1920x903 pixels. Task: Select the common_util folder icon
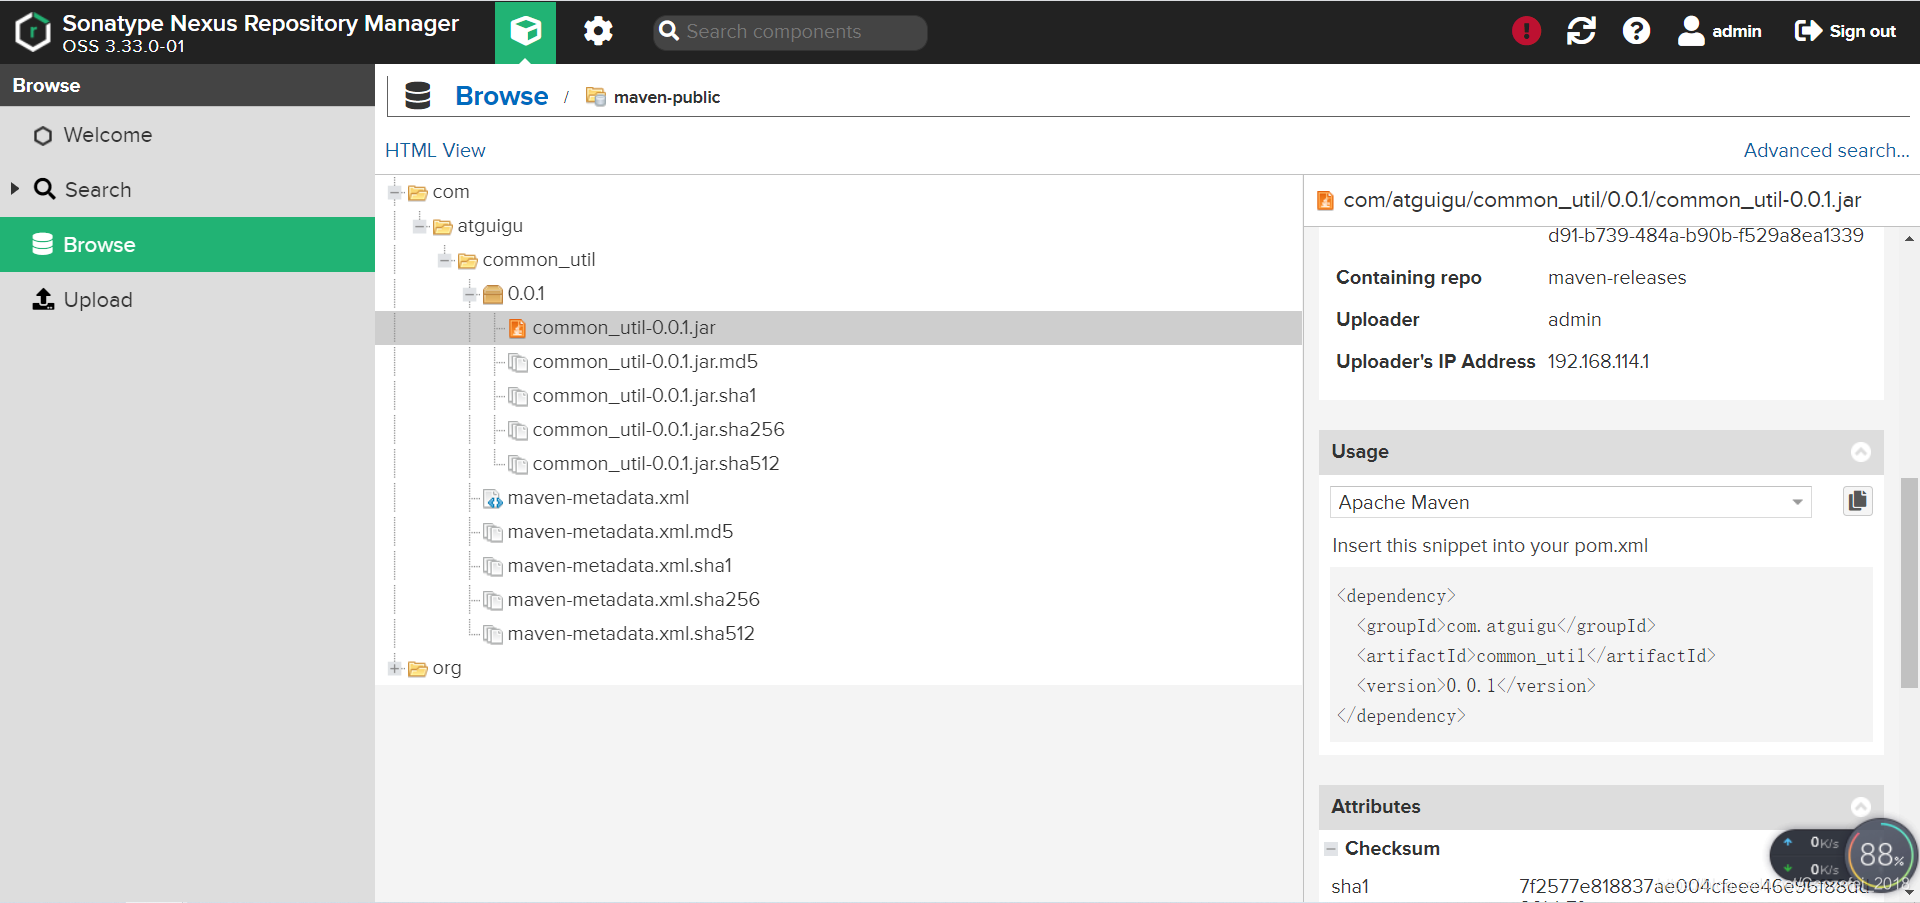pyautogui.click(x=468, y=260)
